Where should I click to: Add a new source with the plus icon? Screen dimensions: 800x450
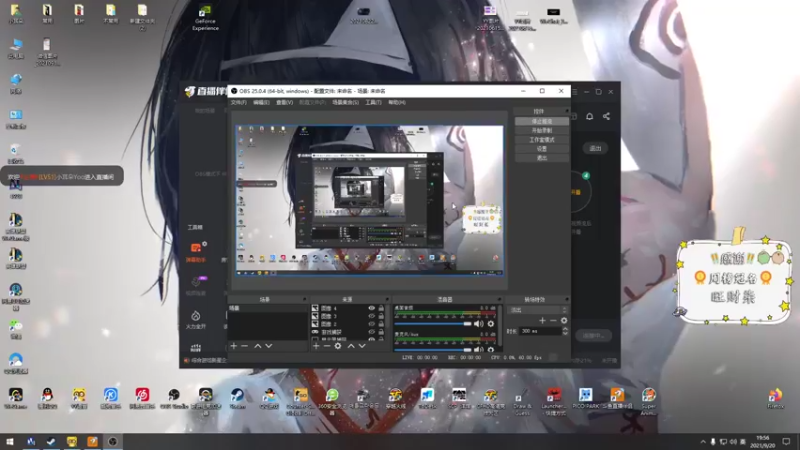316,346
